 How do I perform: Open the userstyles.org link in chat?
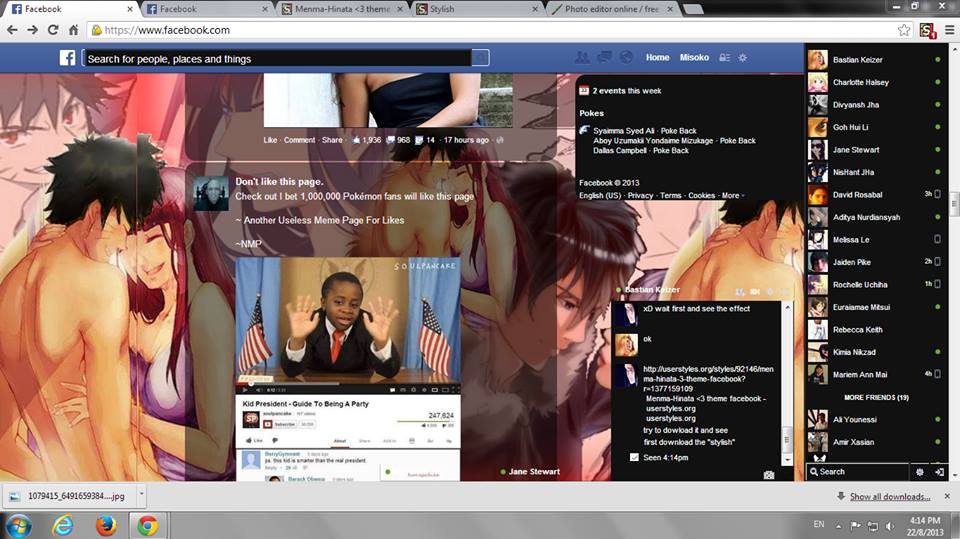coord(708,379)
